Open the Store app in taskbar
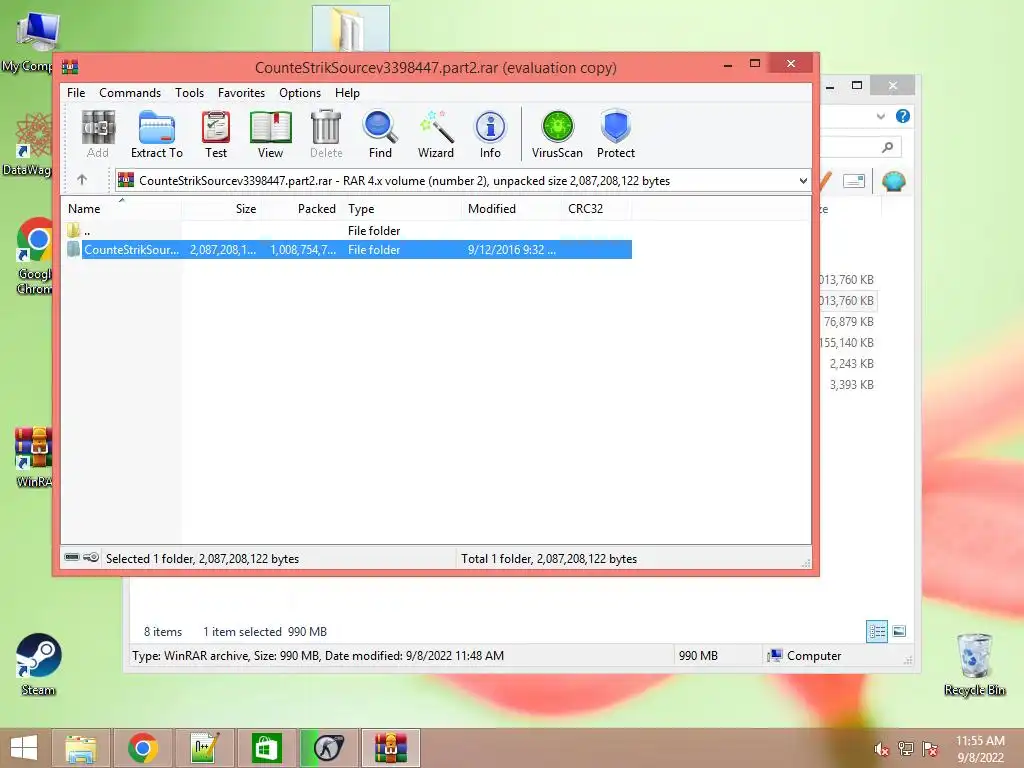 click(266, 748)
